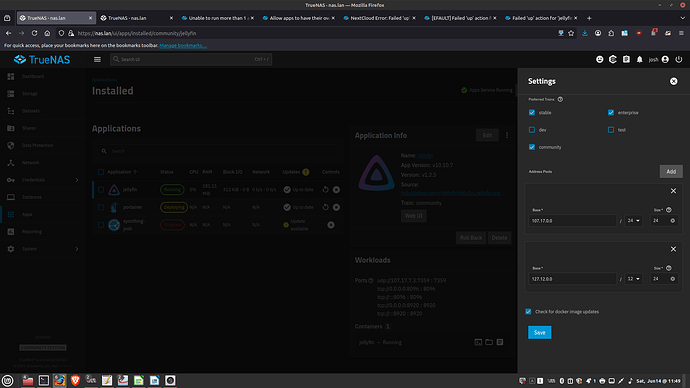This screenshot has width=690, height=388.
Task: Click the TrueNAS logo
Action: (x=42, y=59)
